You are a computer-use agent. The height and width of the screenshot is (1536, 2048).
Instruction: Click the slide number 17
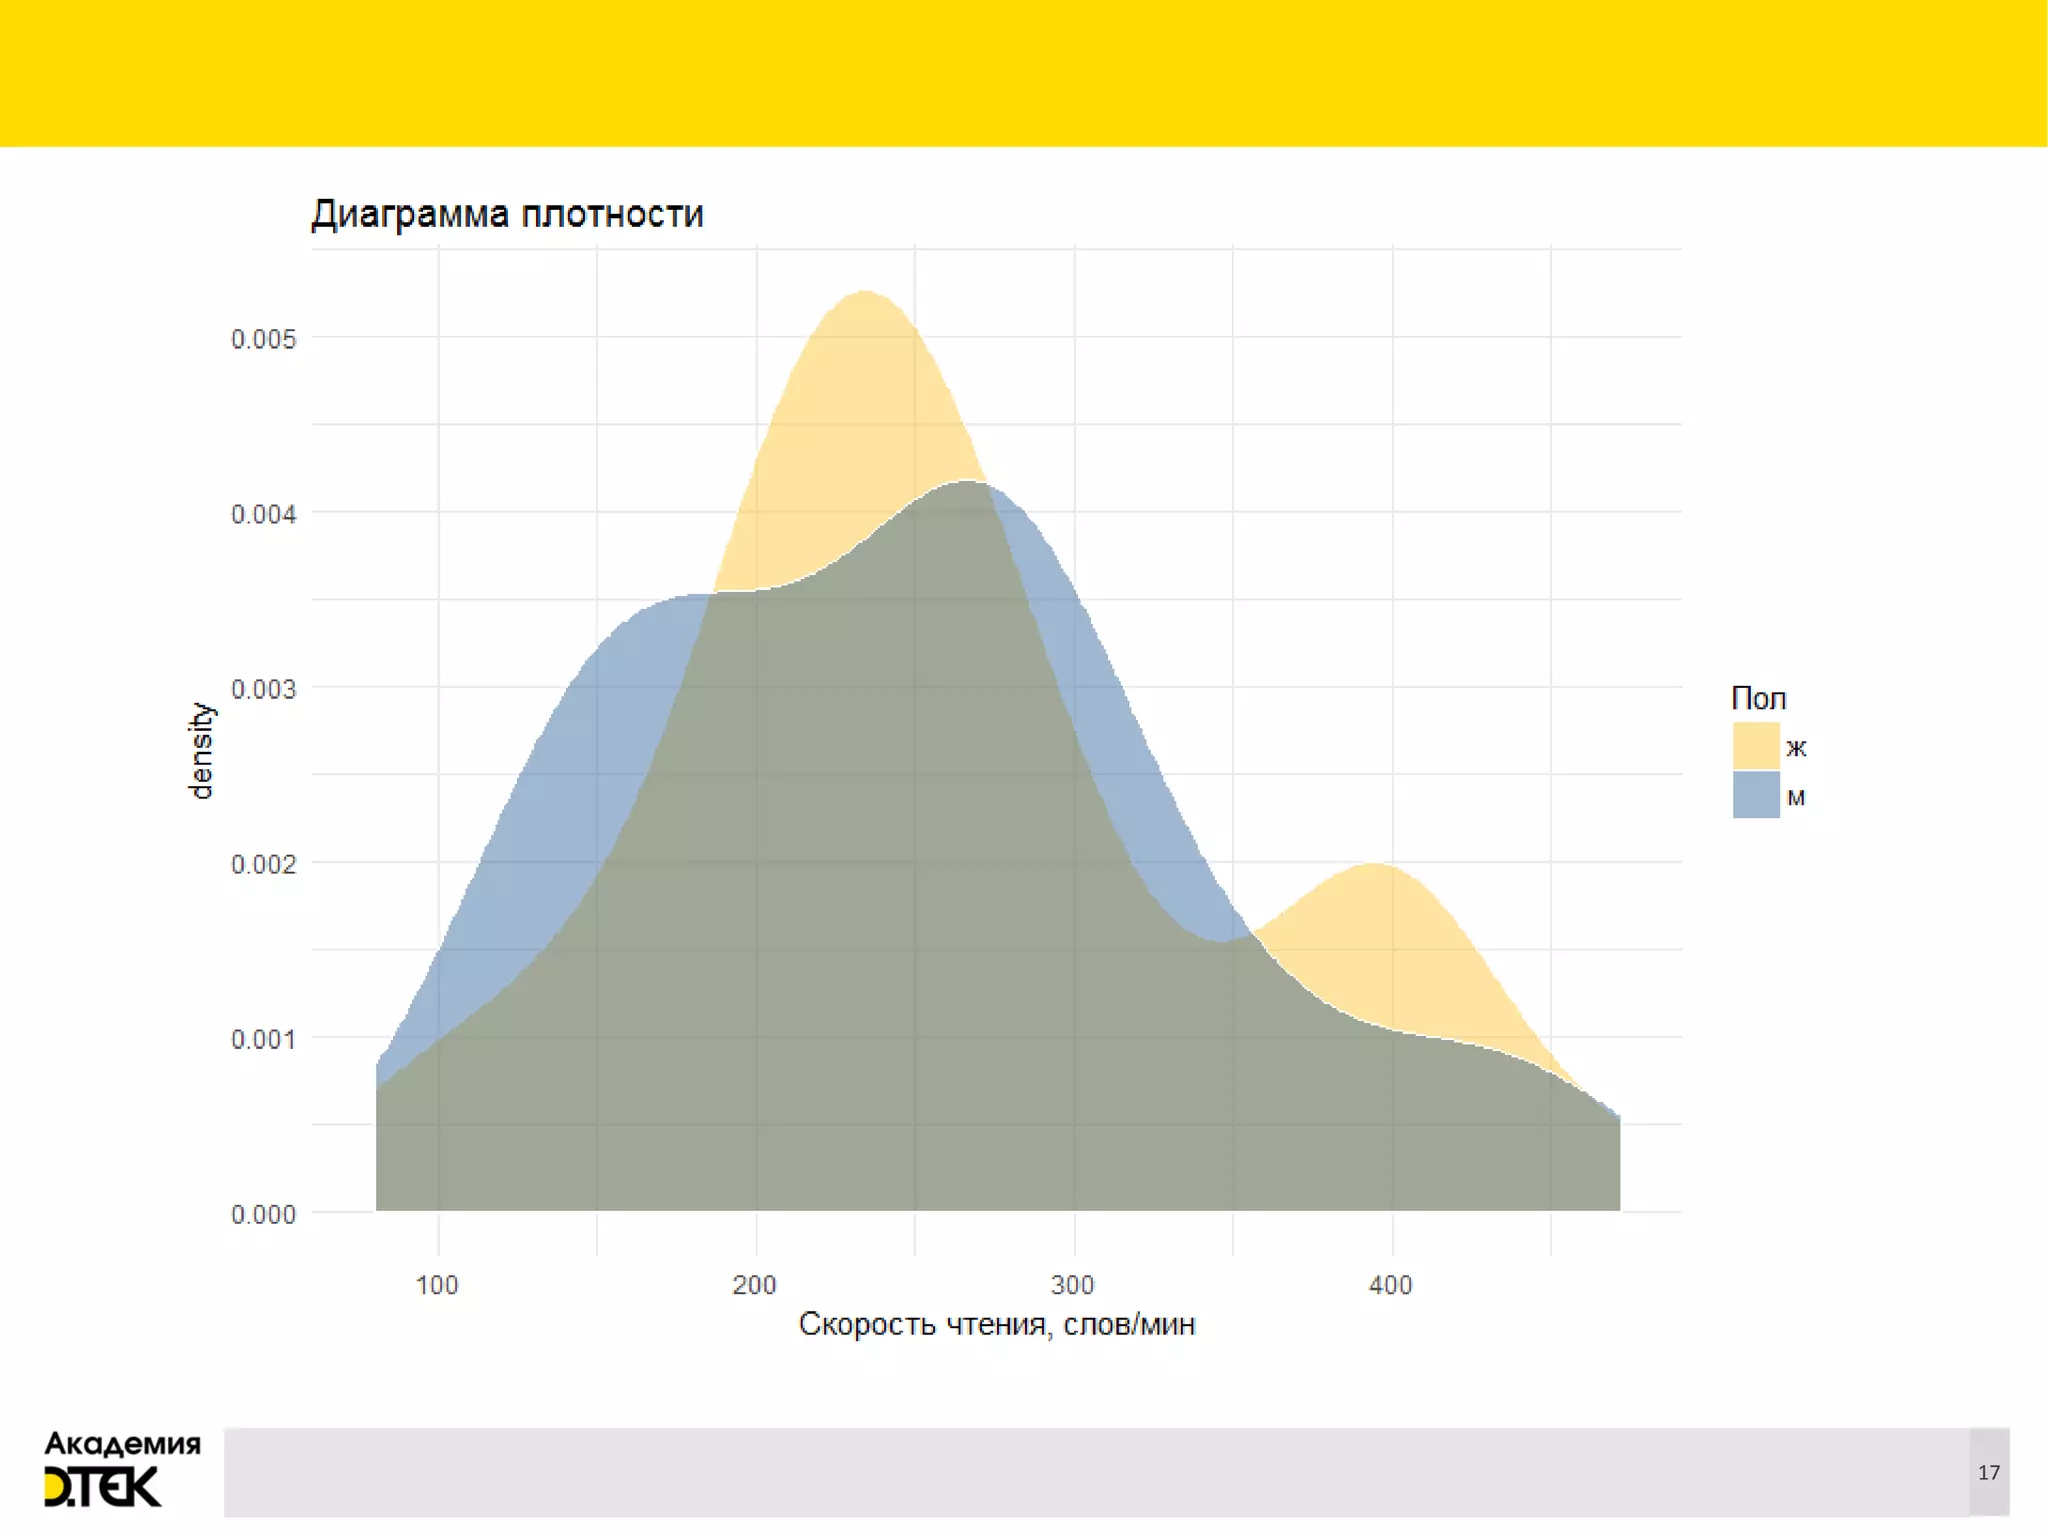coord(1988,1472)
